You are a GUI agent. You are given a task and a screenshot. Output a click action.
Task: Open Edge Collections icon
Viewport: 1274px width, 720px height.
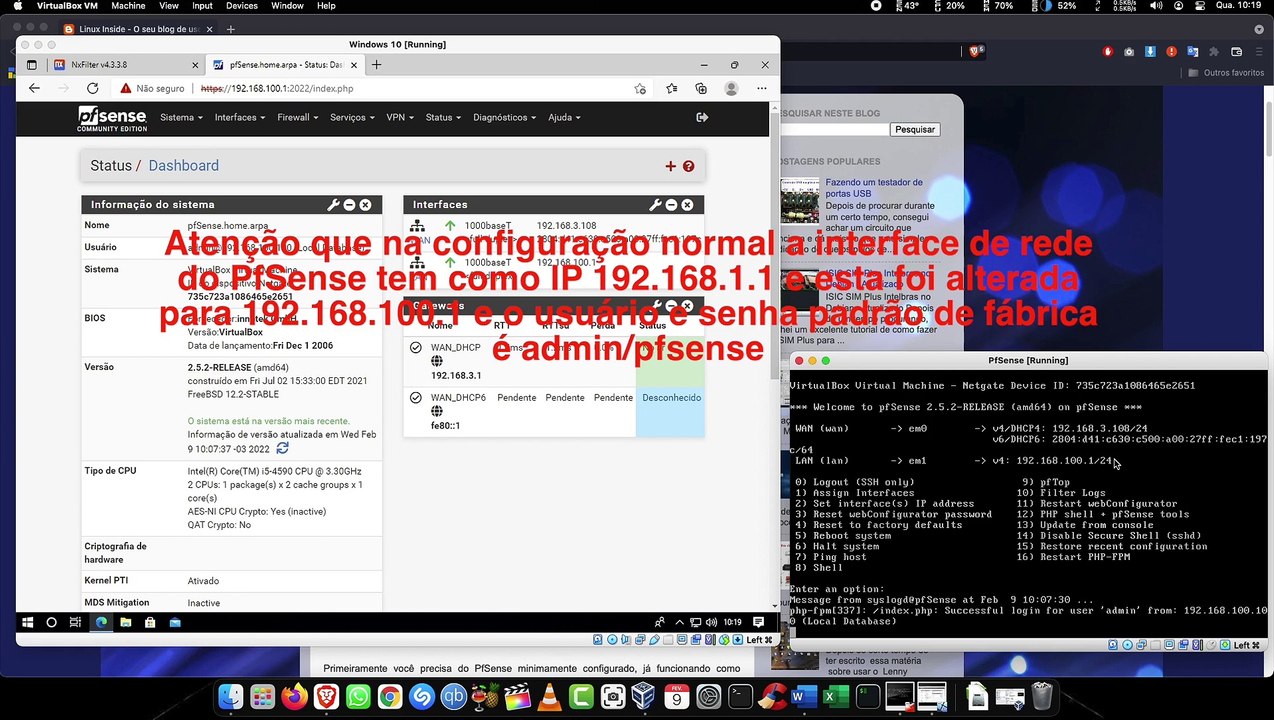[701, 89]
